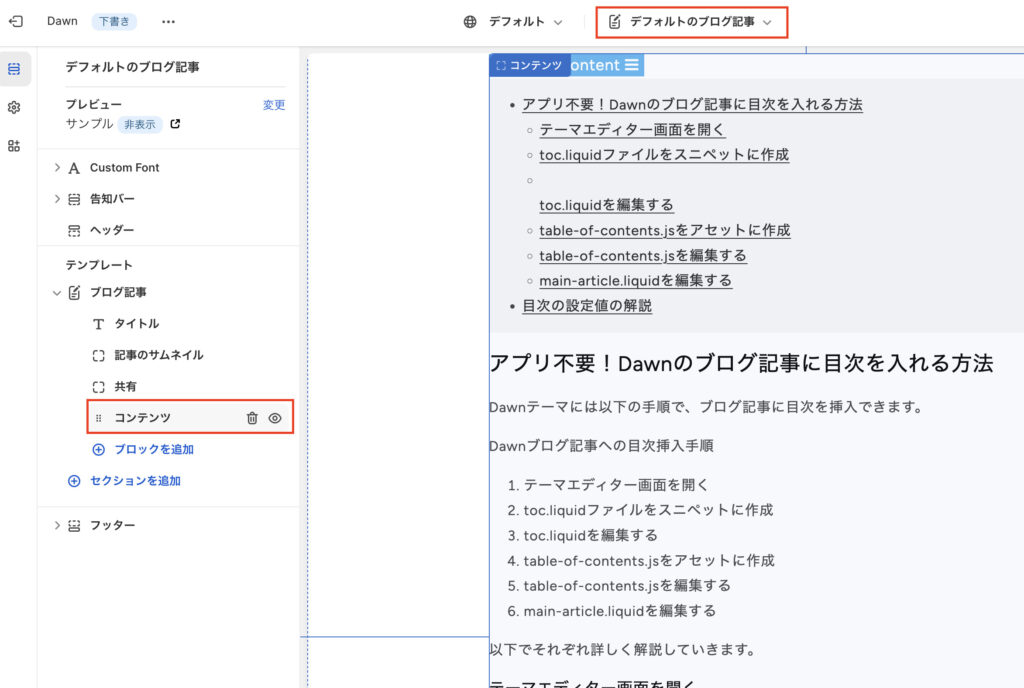The height and width of the screenshot is (688, 1024).
Task: Expand the 告知バー section
Action: coord(57,199)
